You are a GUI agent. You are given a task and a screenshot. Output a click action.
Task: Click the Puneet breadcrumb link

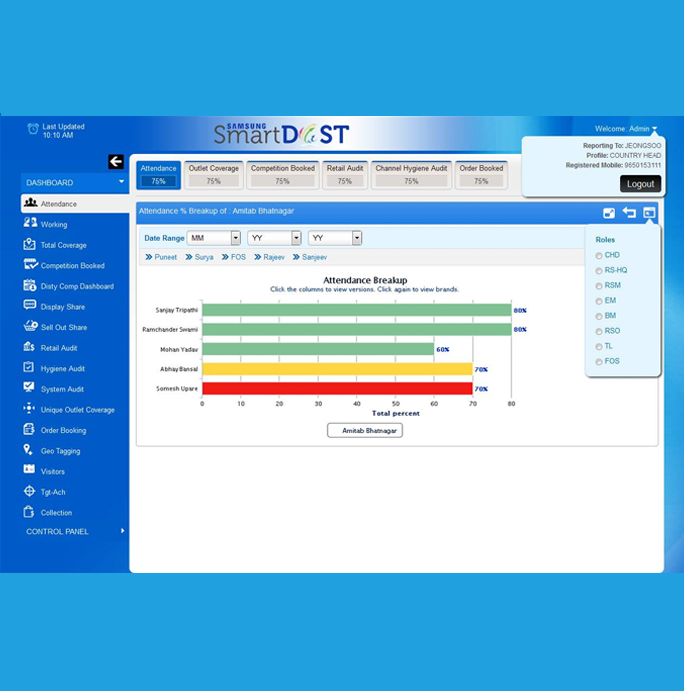point(165,257)
